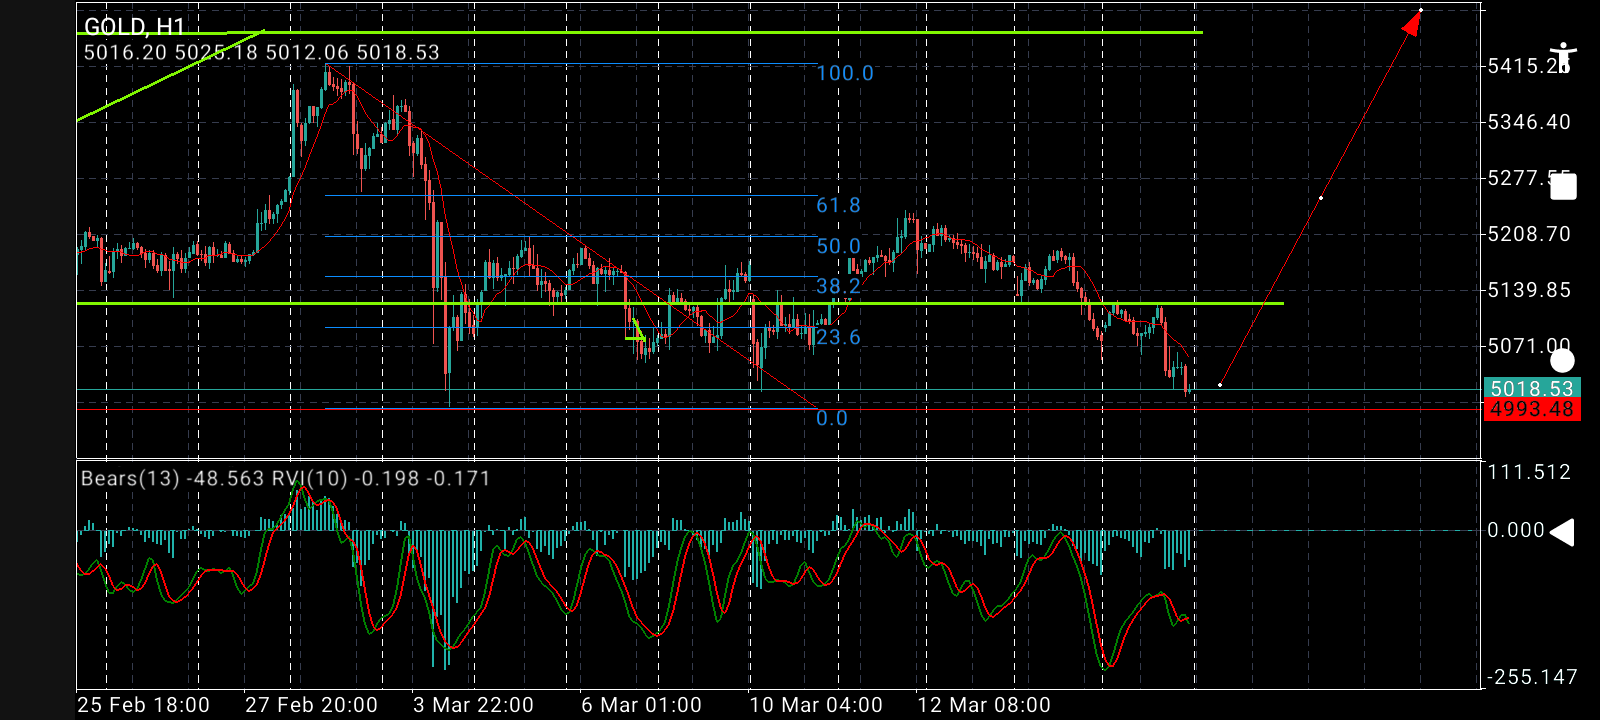Select the teal 5018.53 current price tag
This screenshot has width=1600, height=720.
pos(1532,388)
